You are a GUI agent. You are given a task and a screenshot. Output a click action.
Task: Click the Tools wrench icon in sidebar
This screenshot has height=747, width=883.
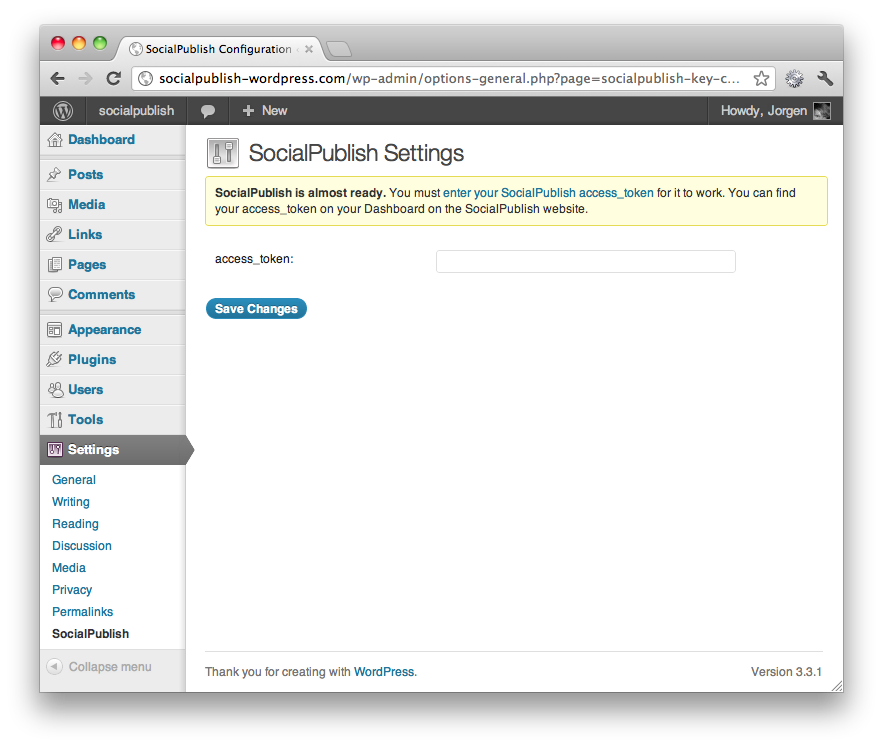[x=55, y=420]
